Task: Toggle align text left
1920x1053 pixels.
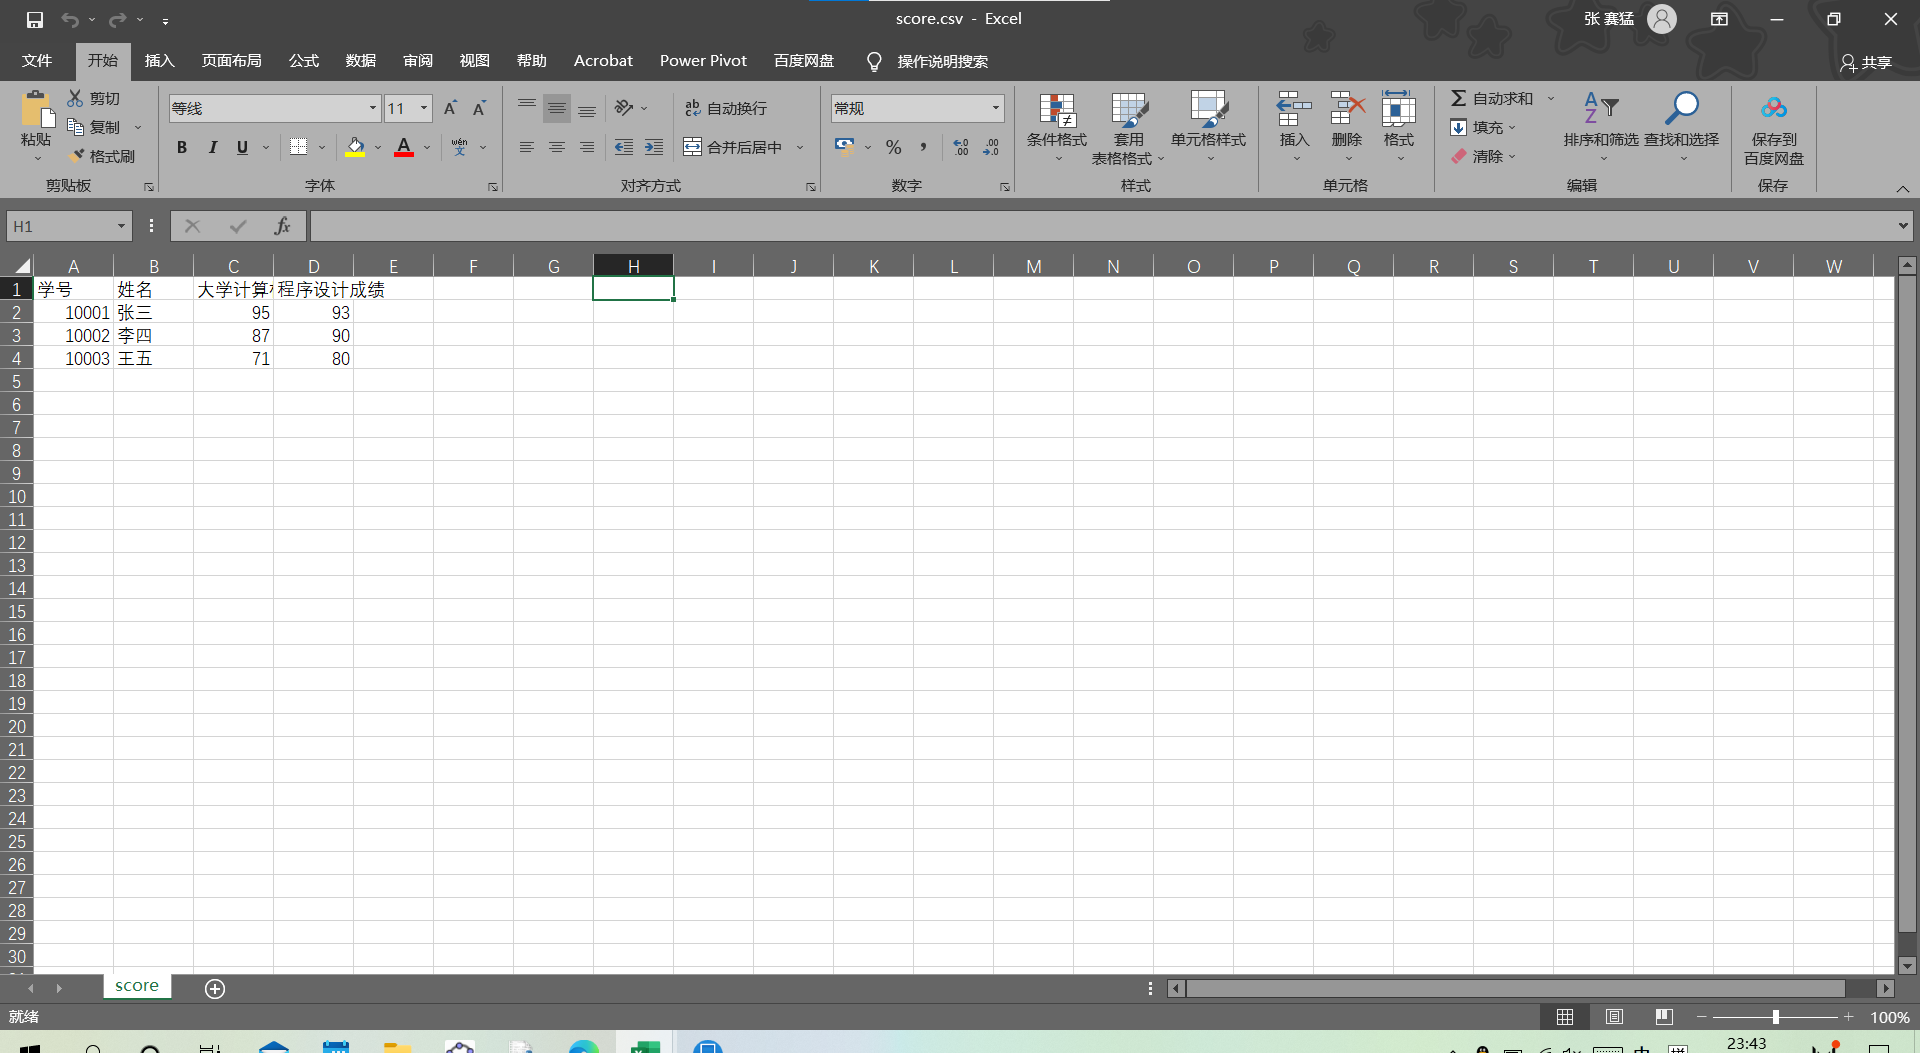Action: tap(527, 147)
